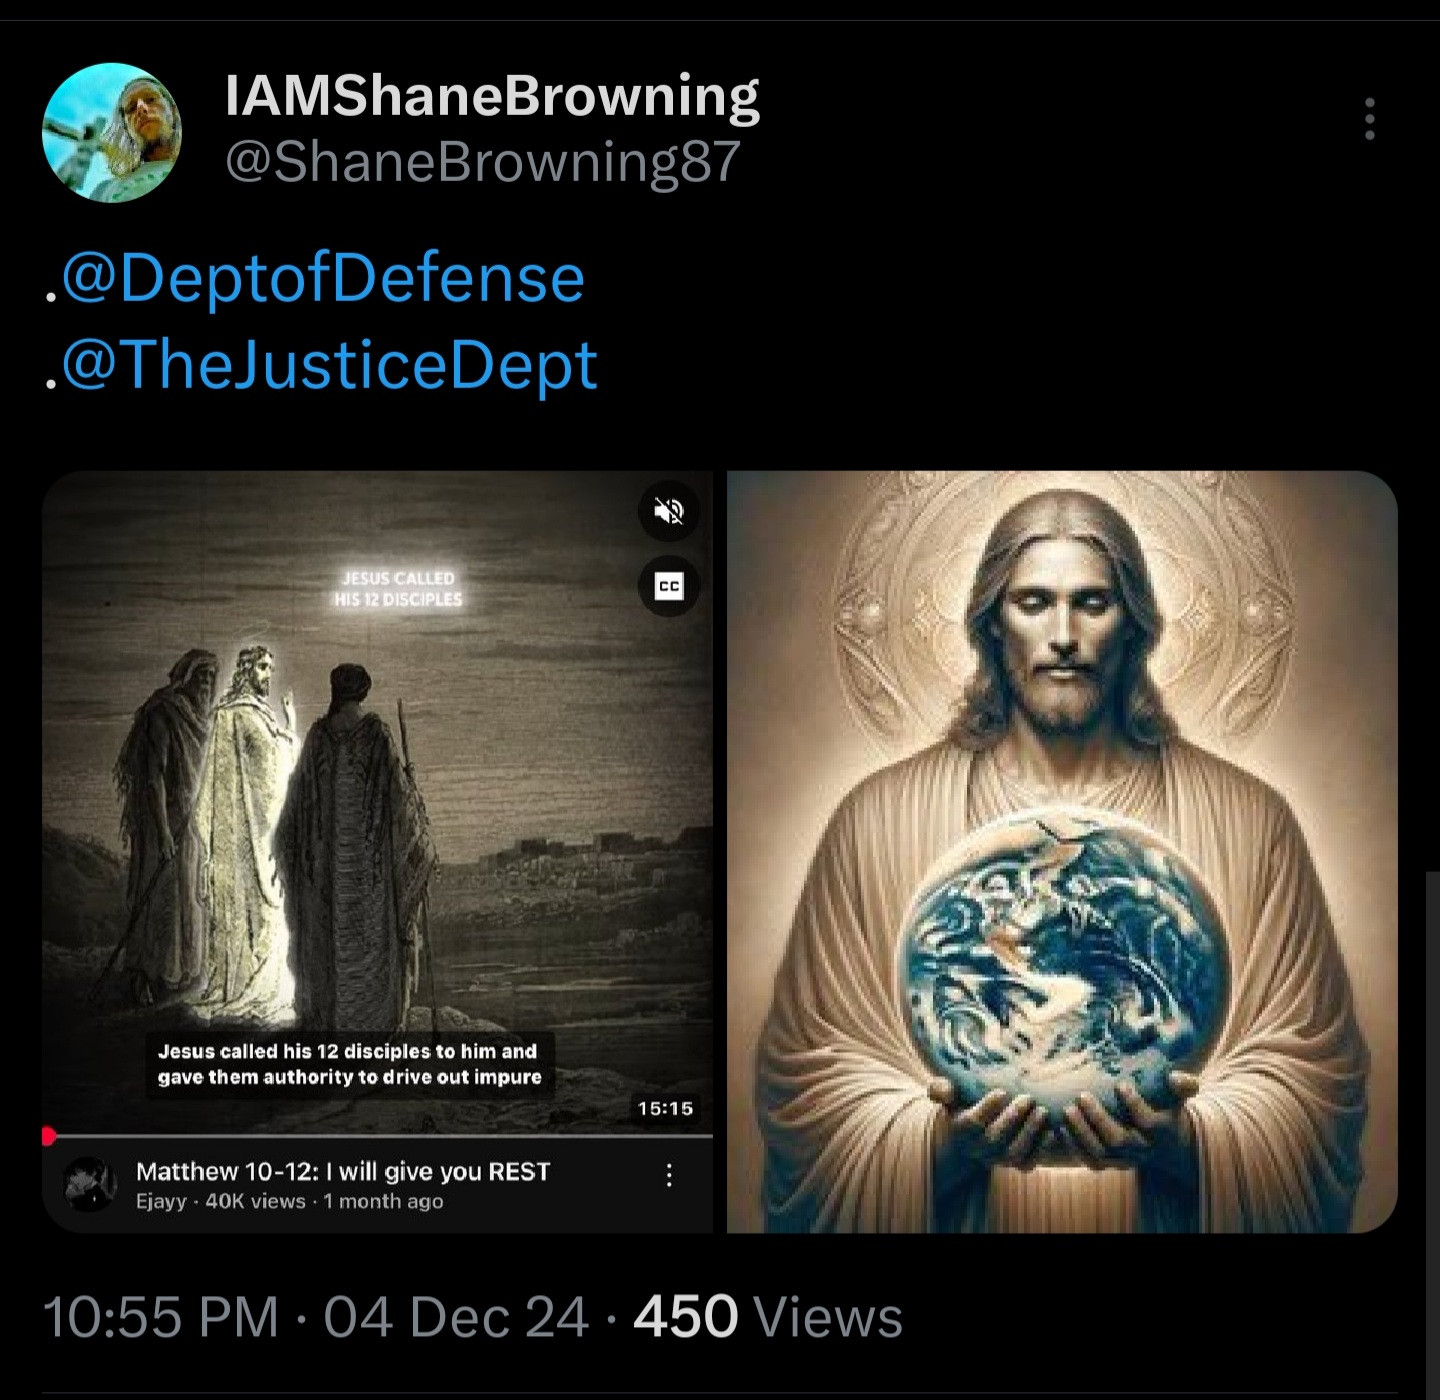Open the video's three-dot options menu
Image resolution: width=1440 pixels, height=1400 pixels.
669,1175
